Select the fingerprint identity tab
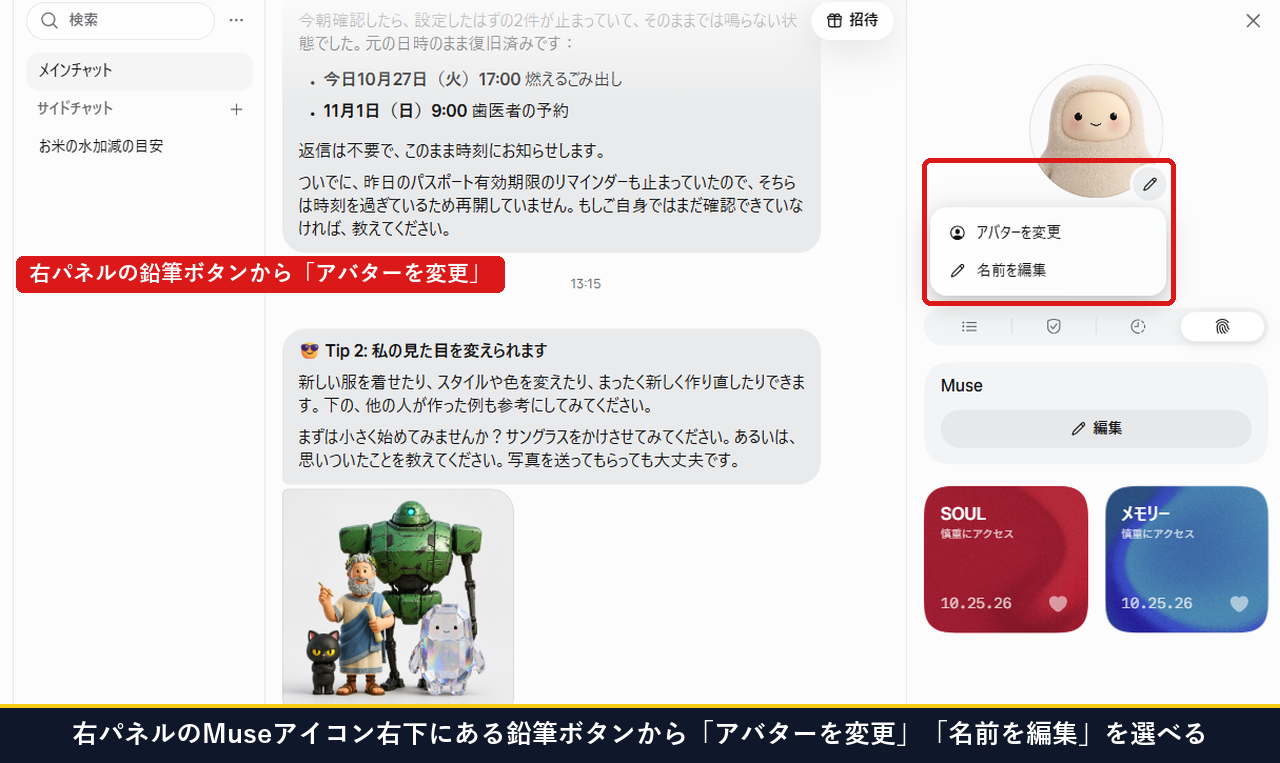 (x=1222, y=326)
